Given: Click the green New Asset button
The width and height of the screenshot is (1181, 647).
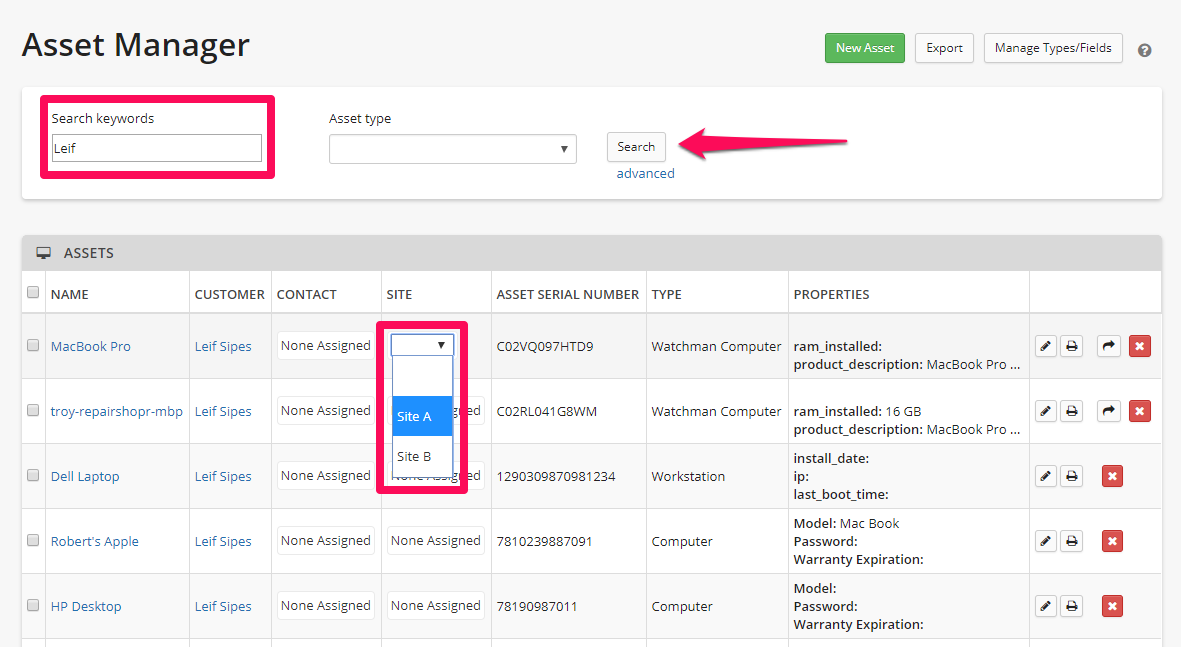Looking at the screenshot, I should point(864,48).
